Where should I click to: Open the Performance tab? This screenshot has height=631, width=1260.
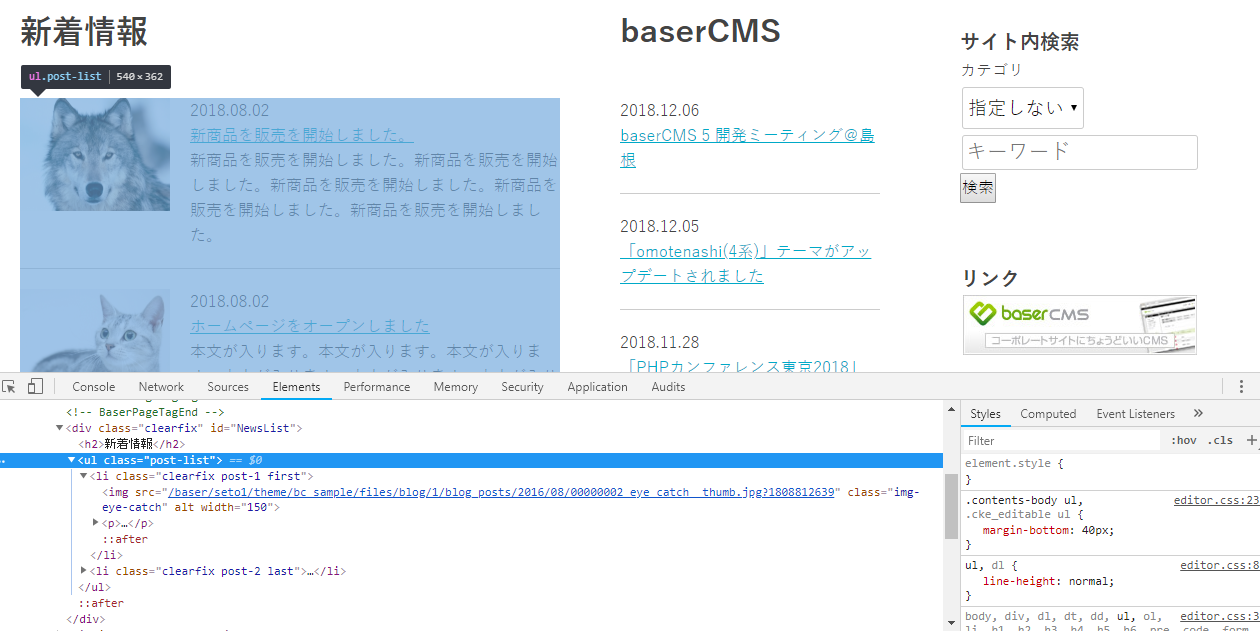pos(377,387)
